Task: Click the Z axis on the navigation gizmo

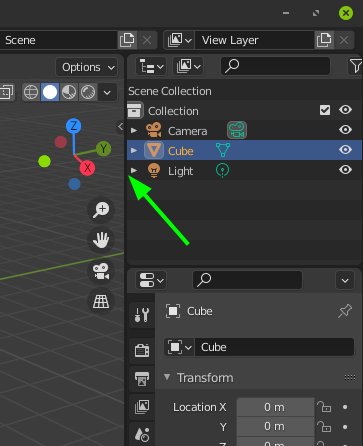Action: click(74, 126)
